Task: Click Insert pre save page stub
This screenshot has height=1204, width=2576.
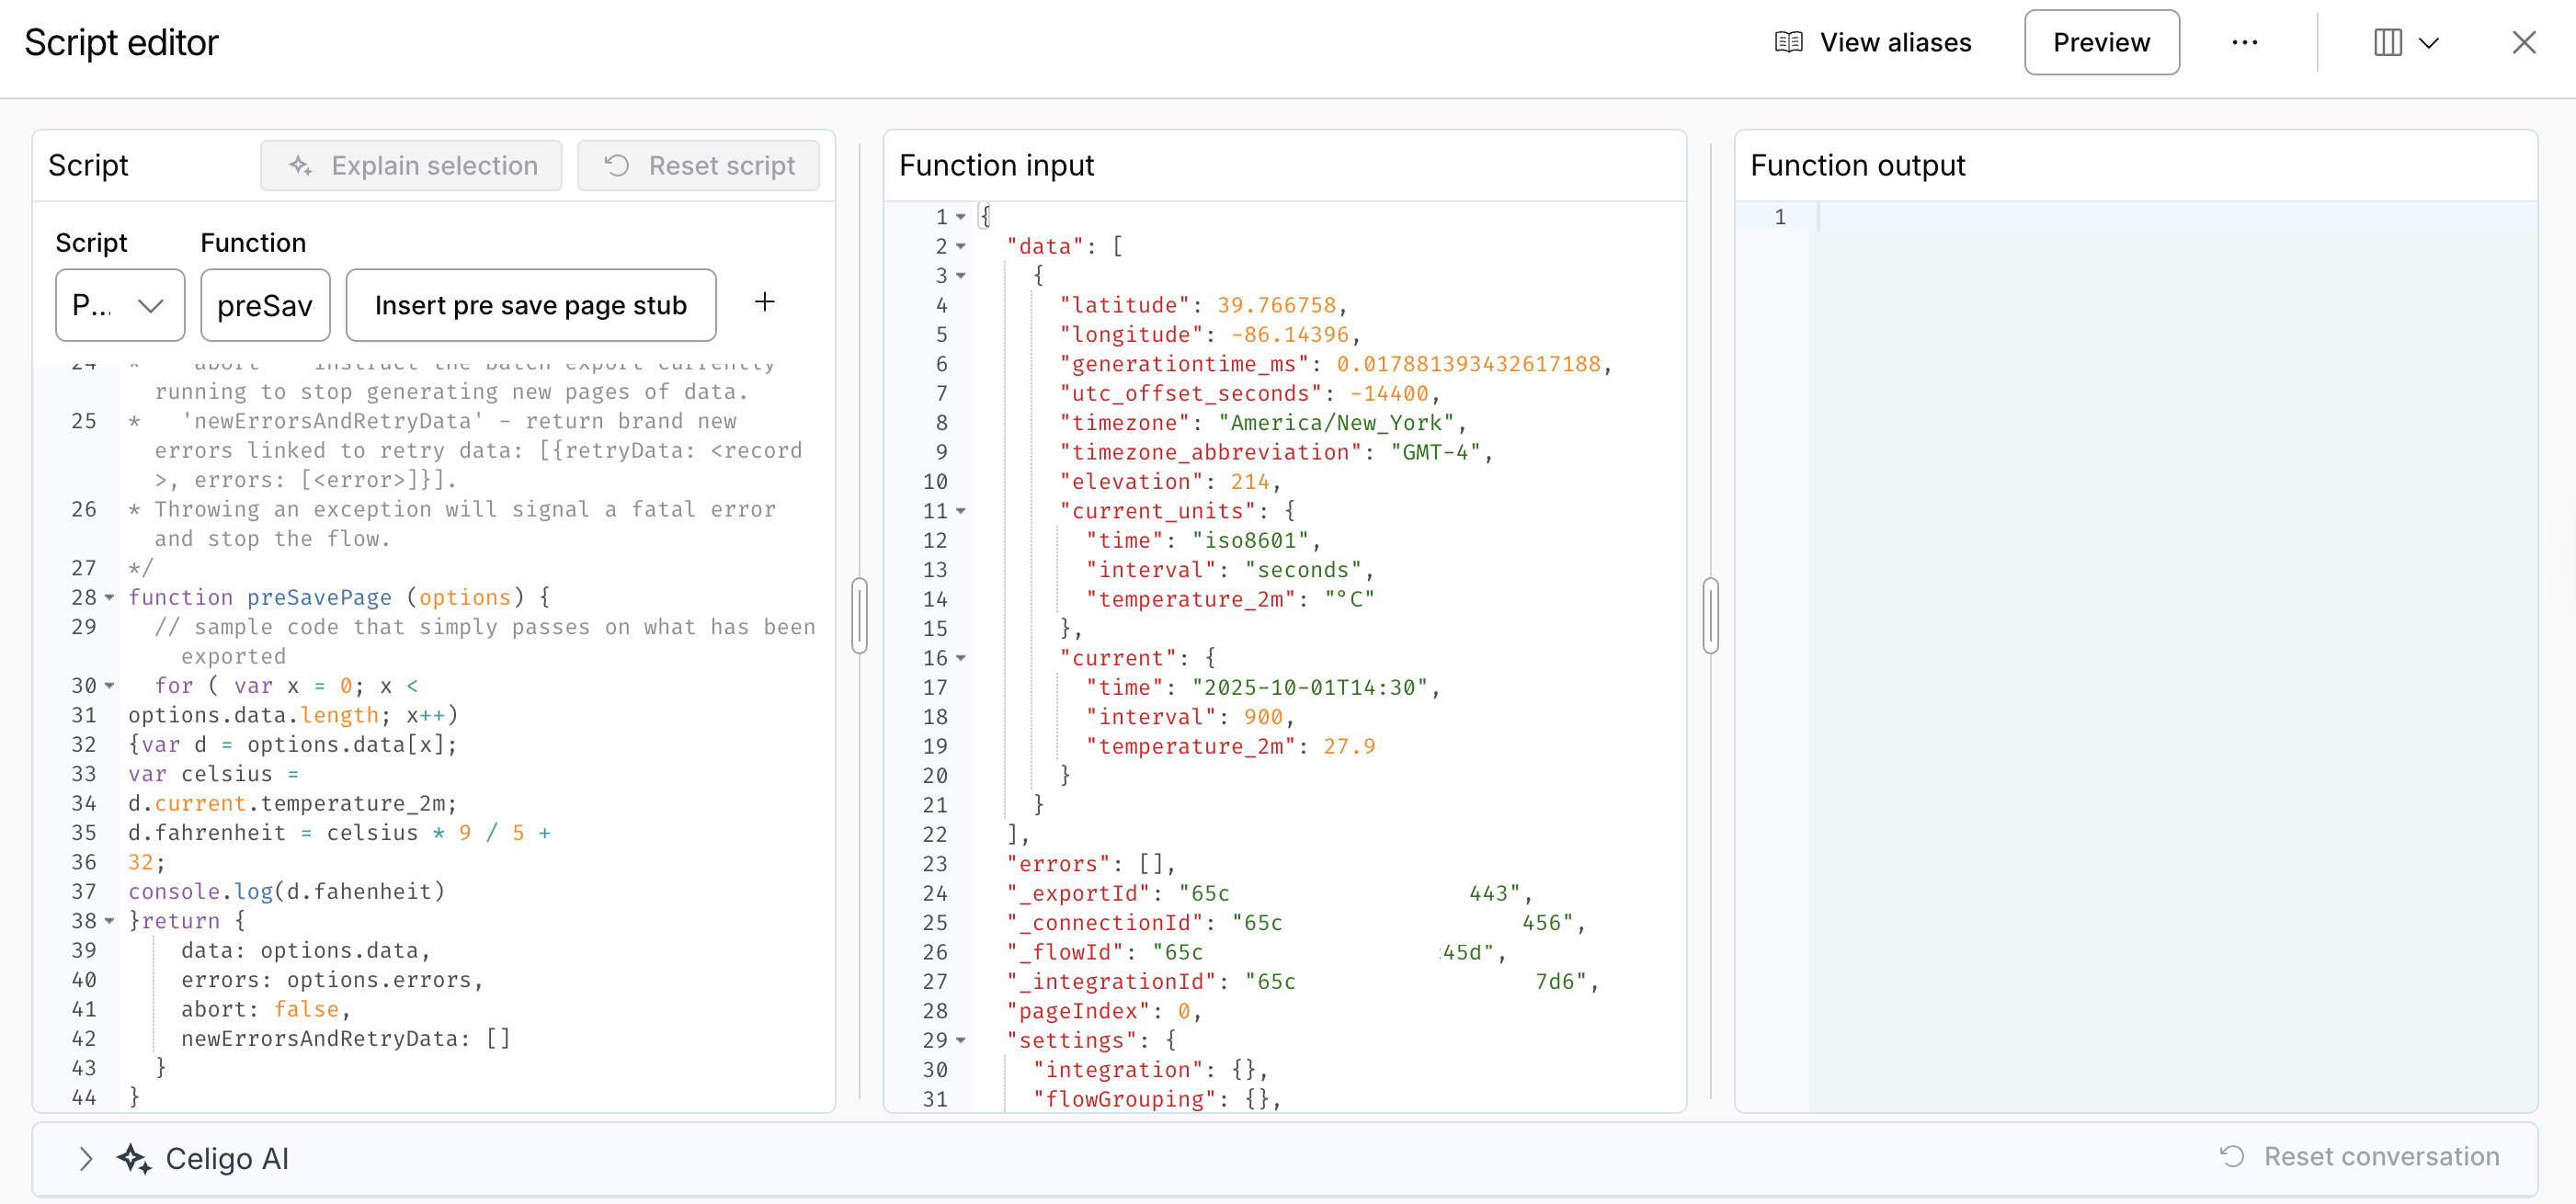Action: (x=531, y=305)
